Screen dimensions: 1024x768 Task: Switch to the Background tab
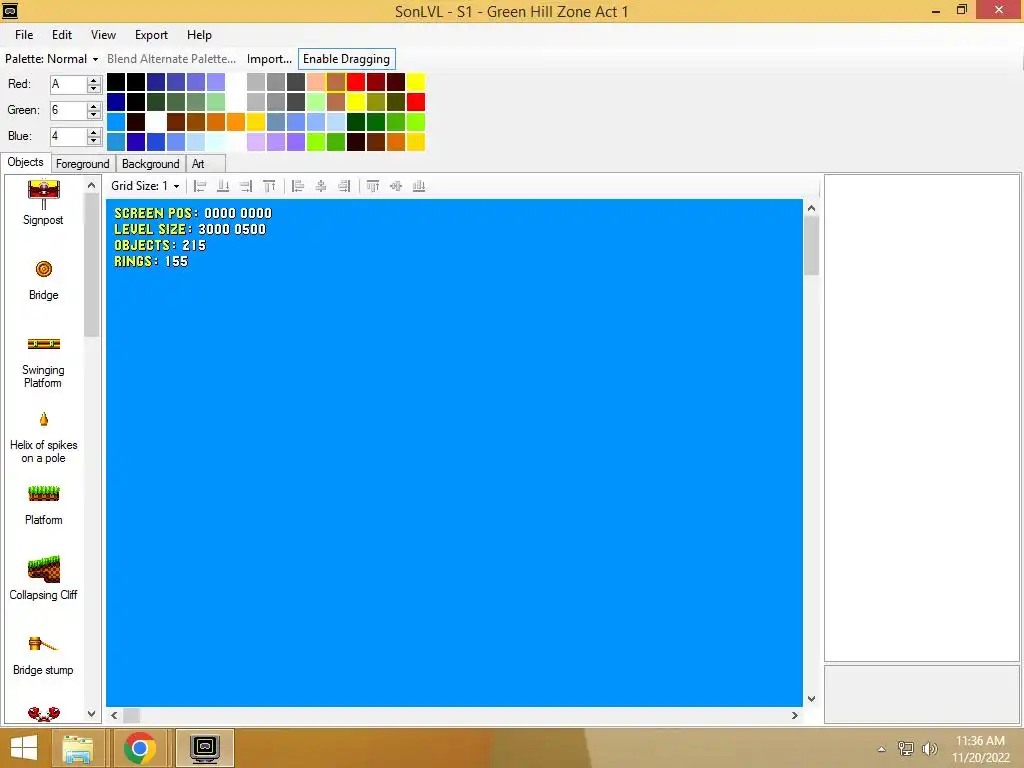coord(151,164)
